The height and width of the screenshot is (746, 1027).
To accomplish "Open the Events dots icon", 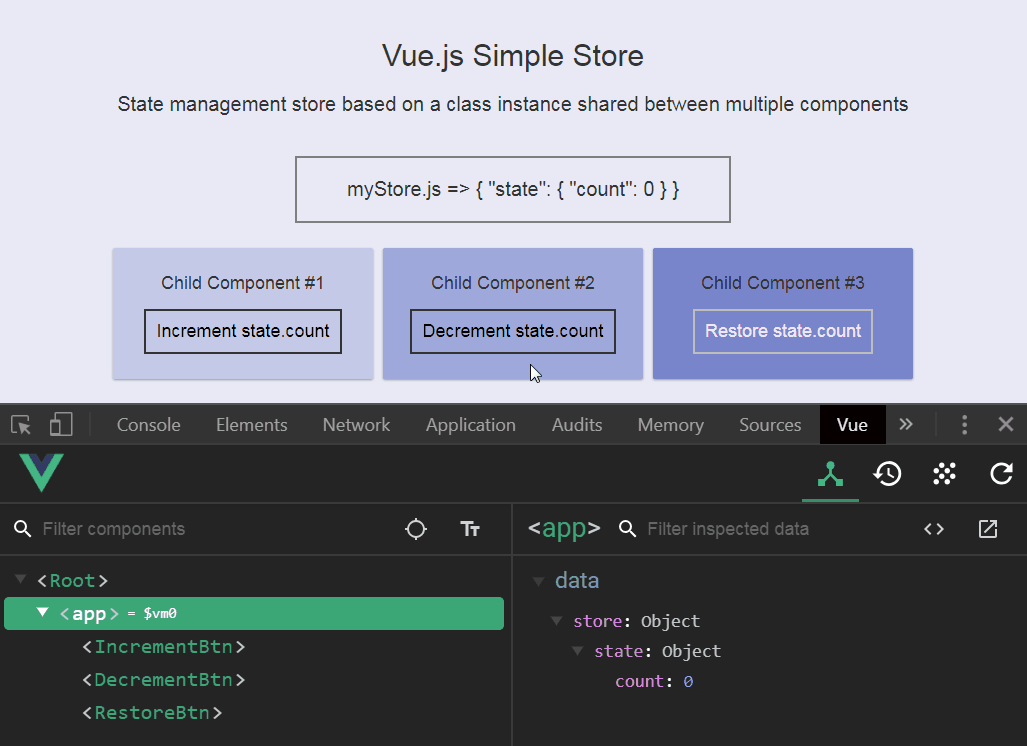I will [944, 474].
